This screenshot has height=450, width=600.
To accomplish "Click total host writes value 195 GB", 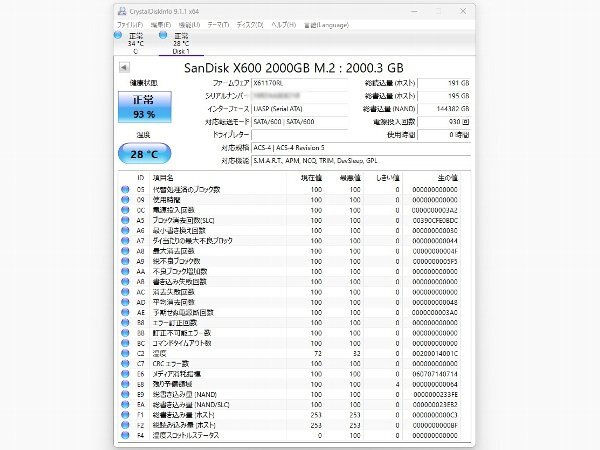I will coord(444,96).
